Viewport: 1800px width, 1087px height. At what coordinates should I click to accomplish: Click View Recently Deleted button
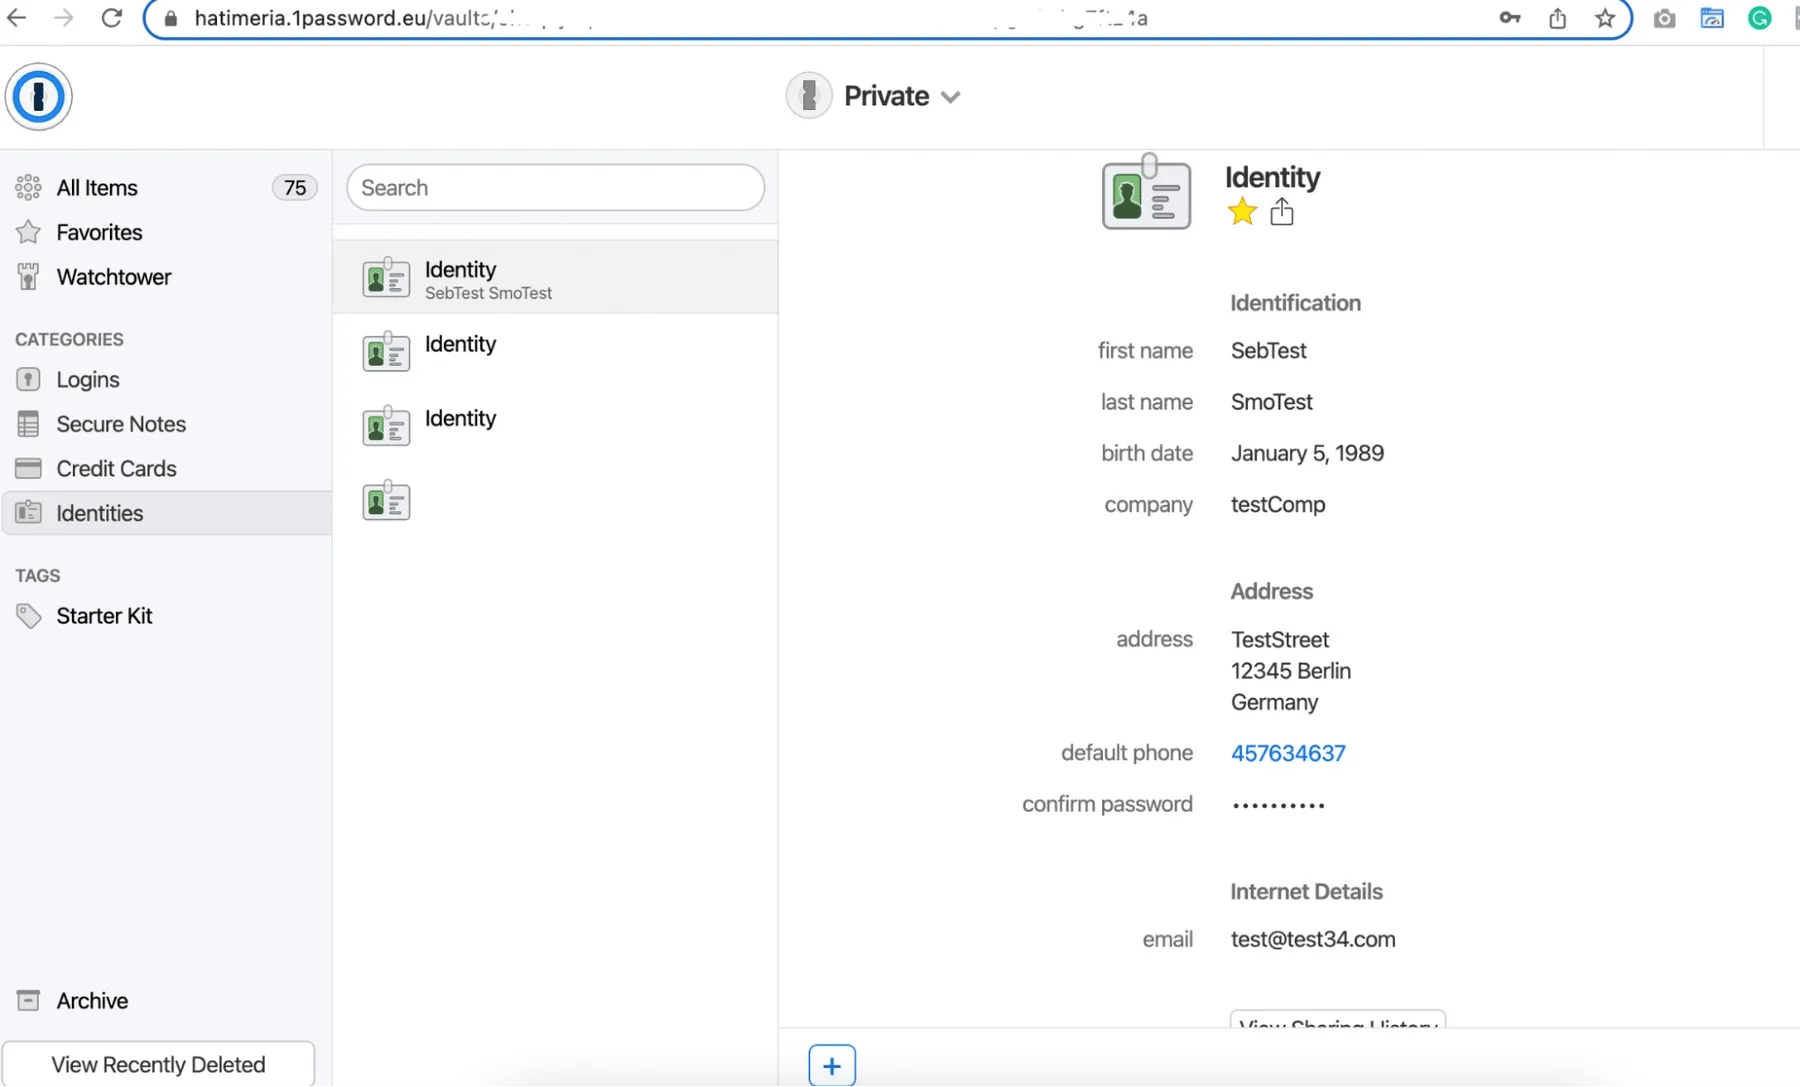pyautogui.click(x=158, y=1064)
